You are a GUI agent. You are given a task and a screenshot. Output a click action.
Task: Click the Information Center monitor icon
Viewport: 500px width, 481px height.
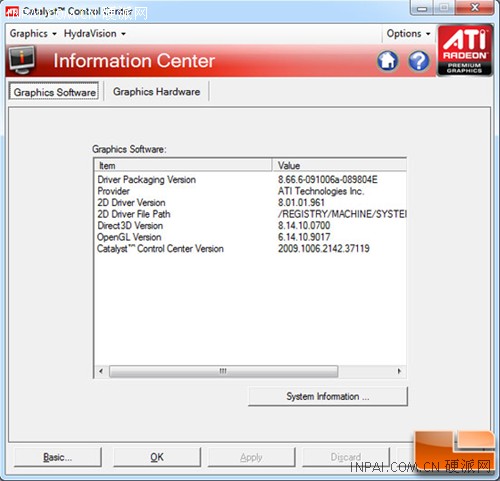coord(22,60)
